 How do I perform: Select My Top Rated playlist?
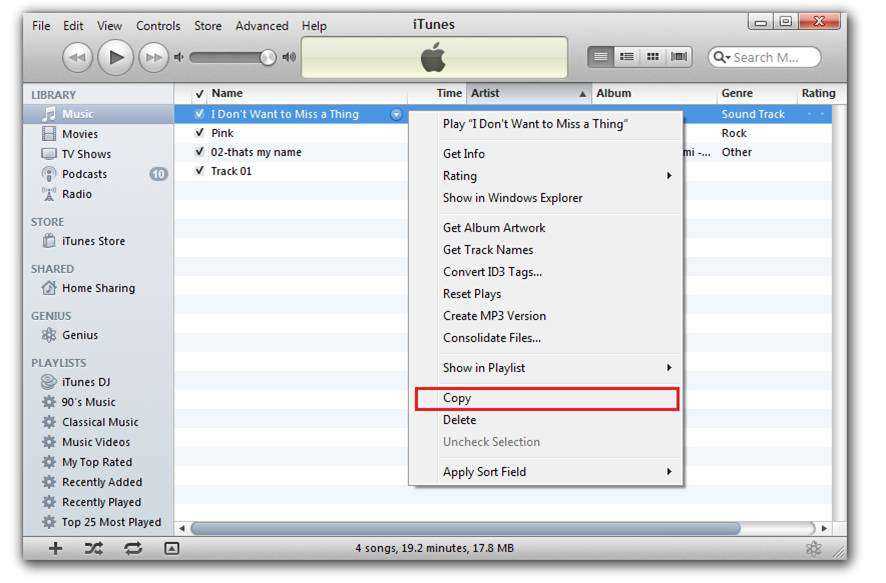tap(98, 462)
